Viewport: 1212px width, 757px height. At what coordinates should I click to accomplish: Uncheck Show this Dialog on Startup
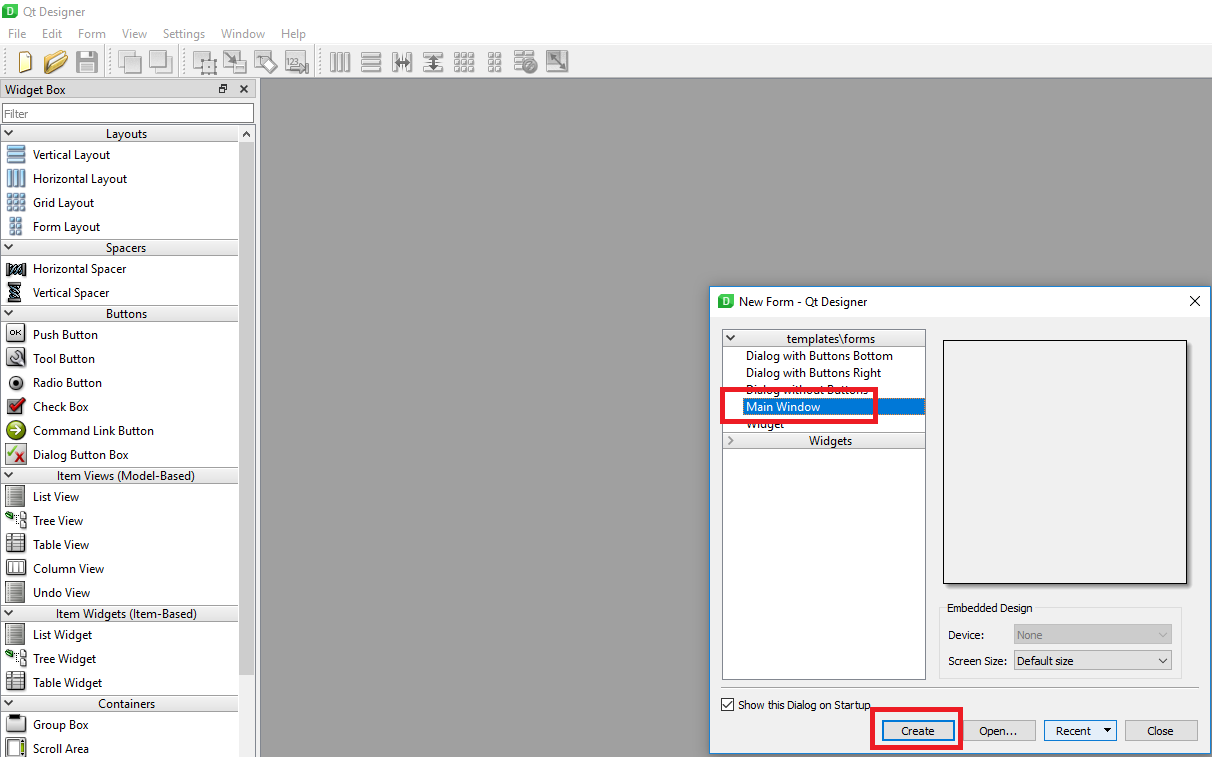tap(727, 705)
